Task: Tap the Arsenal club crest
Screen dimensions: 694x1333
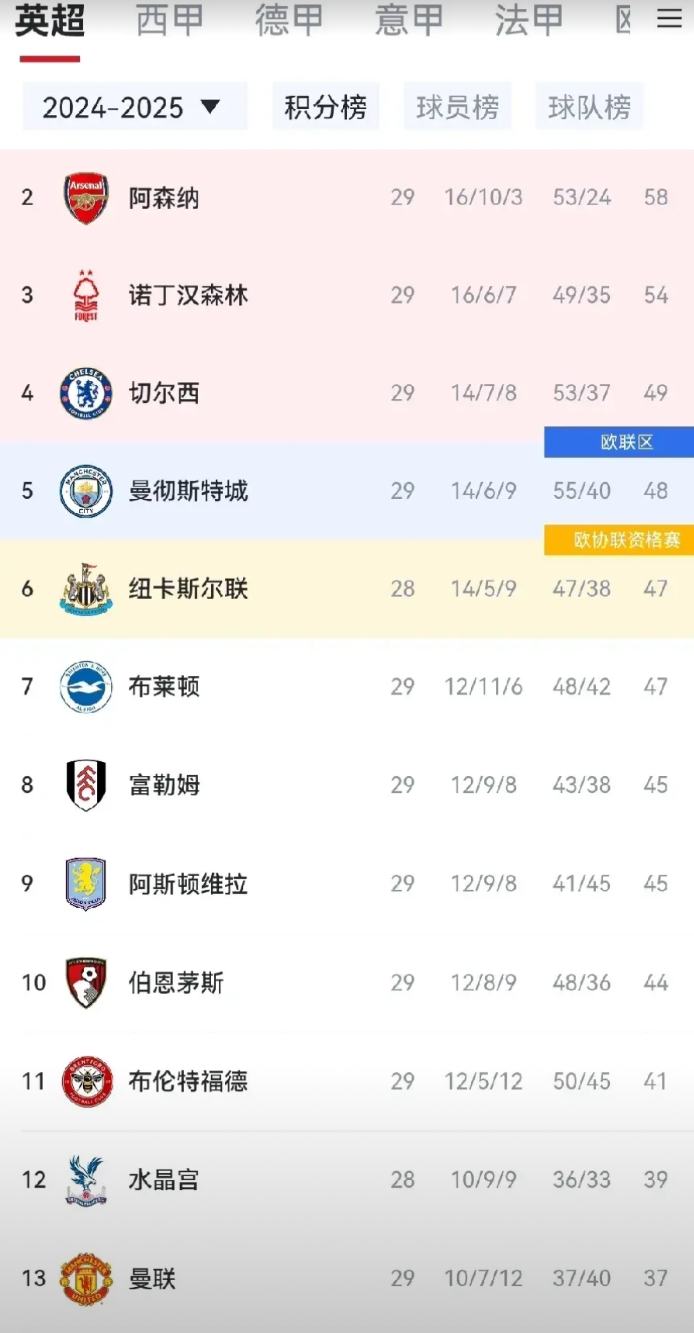Action: (x=86, y=198)
